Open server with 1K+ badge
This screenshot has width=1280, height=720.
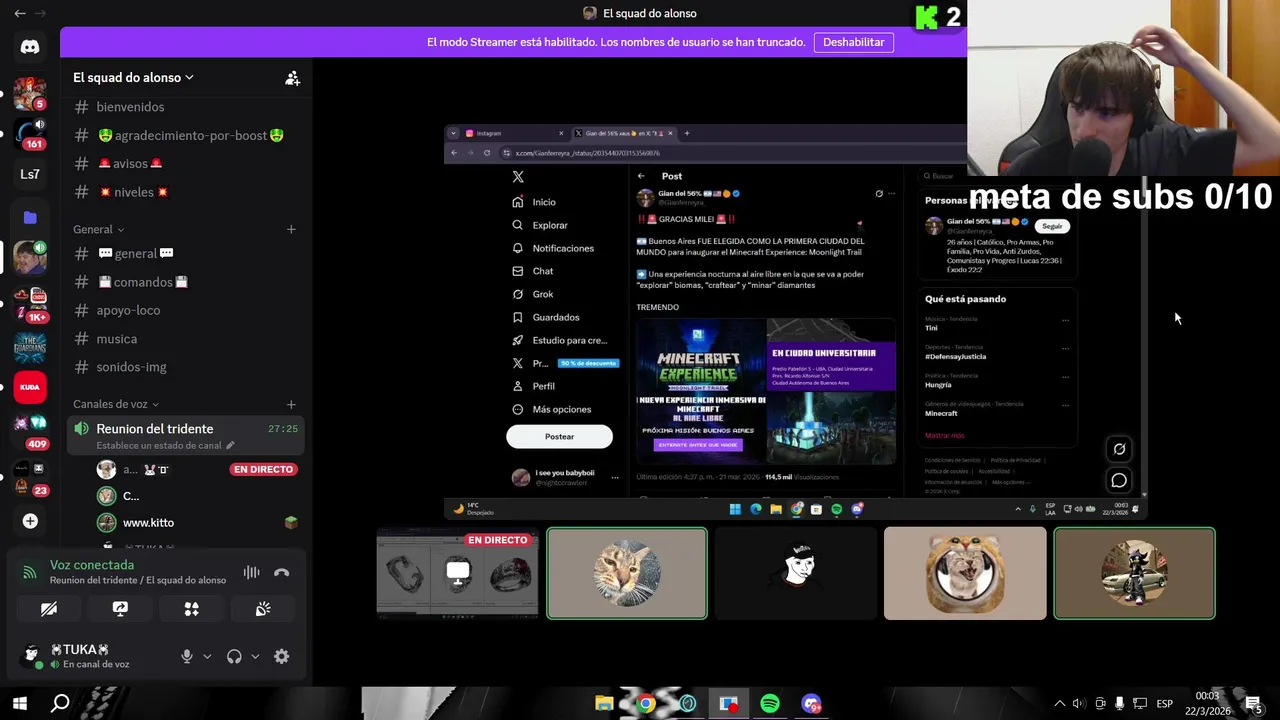point(30,304)
